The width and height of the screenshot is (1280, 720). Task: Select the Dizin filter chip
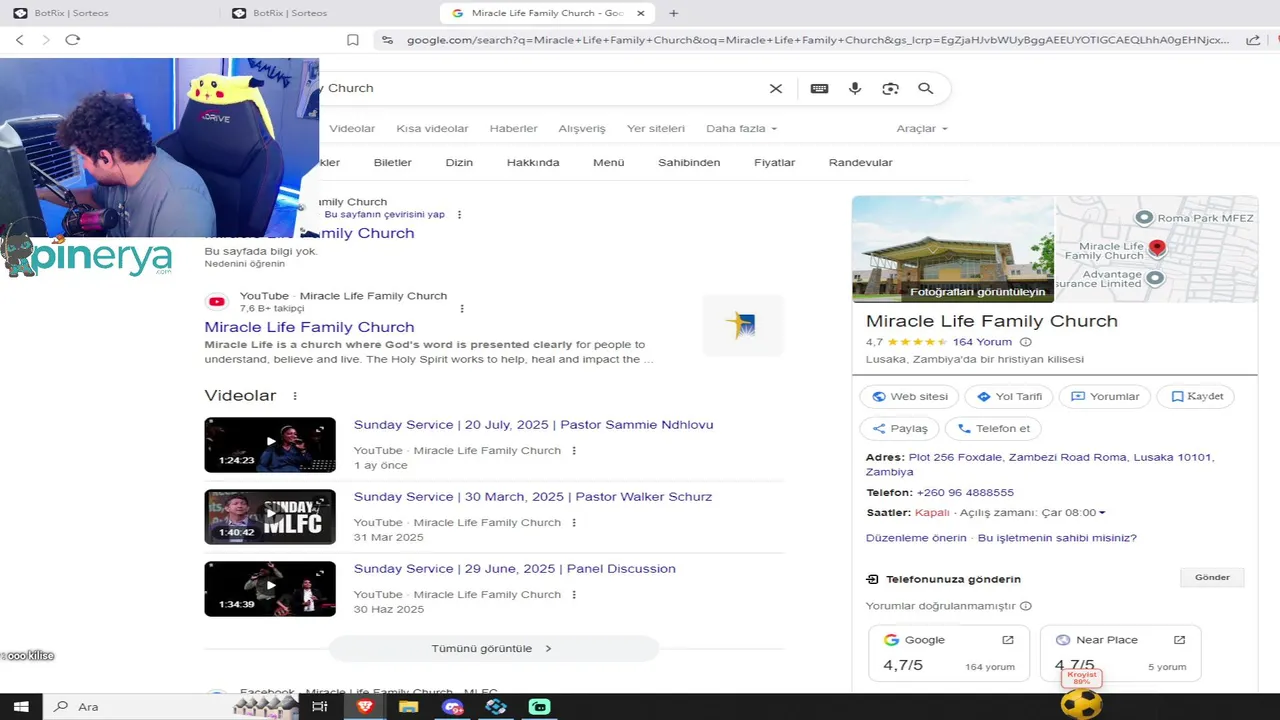[x=459, y=162]
